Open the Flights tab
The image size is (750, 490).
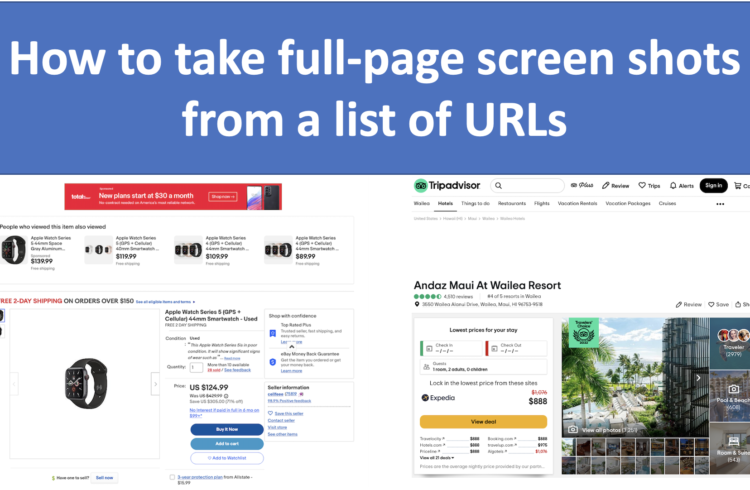[x=541, y=203]
